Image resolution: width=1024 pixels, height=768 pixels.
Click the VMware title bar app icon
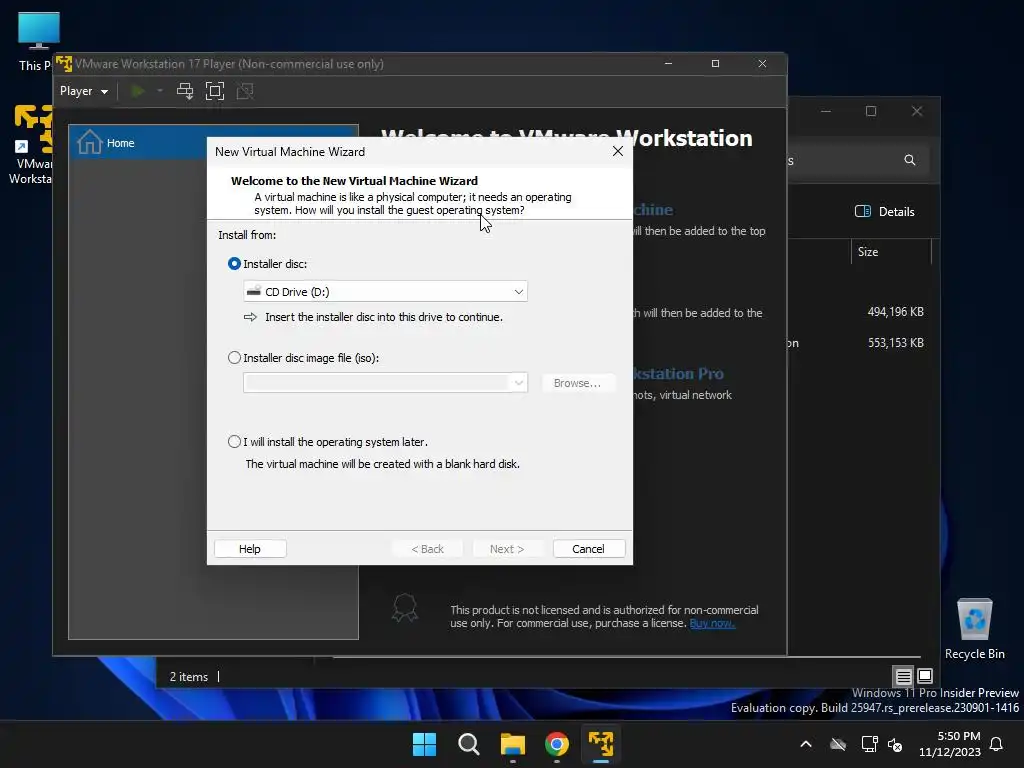point(64,63)
